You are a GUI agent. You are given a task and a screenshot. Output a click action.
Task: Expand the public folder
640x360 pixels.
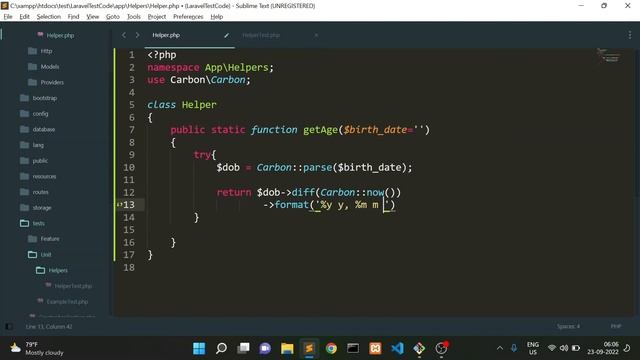click(x=40, y=161)
